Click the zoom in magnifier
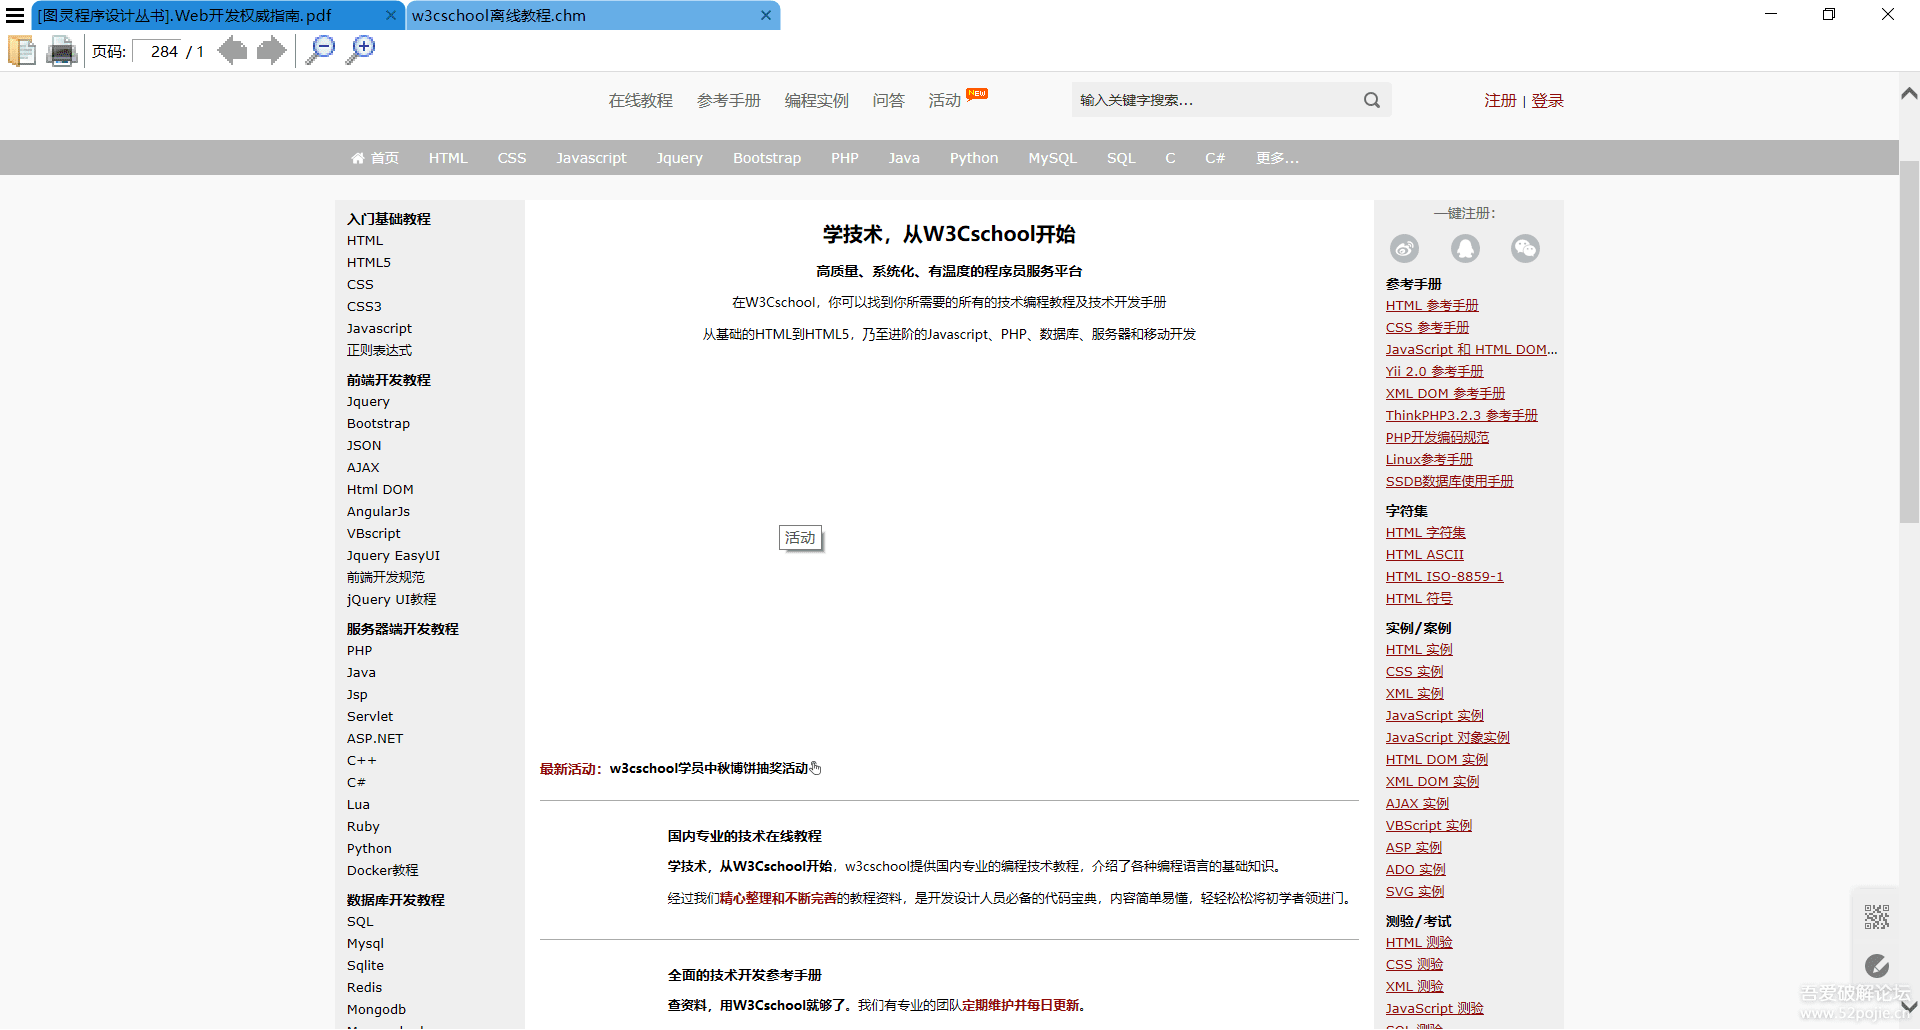The height and width of the screenshot is (1030, 1920). coord(361,50)
